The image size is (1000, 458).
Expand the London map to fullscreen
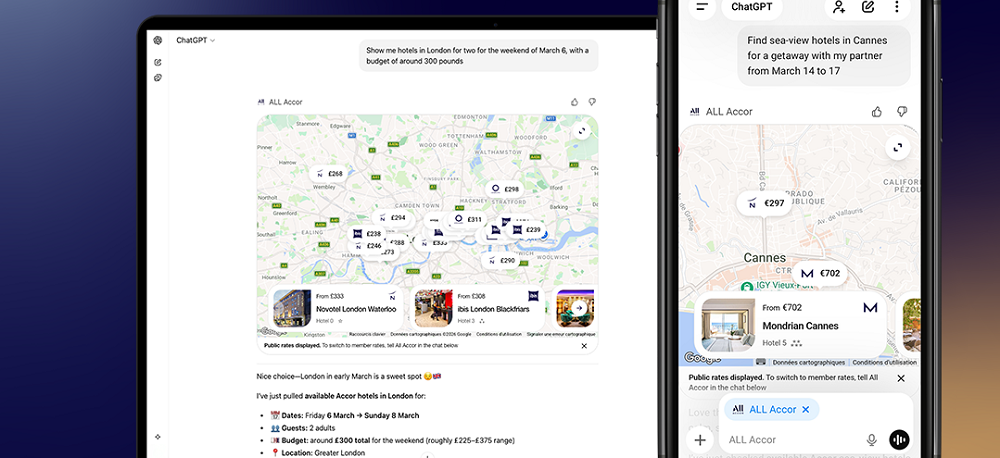[581, 130]
